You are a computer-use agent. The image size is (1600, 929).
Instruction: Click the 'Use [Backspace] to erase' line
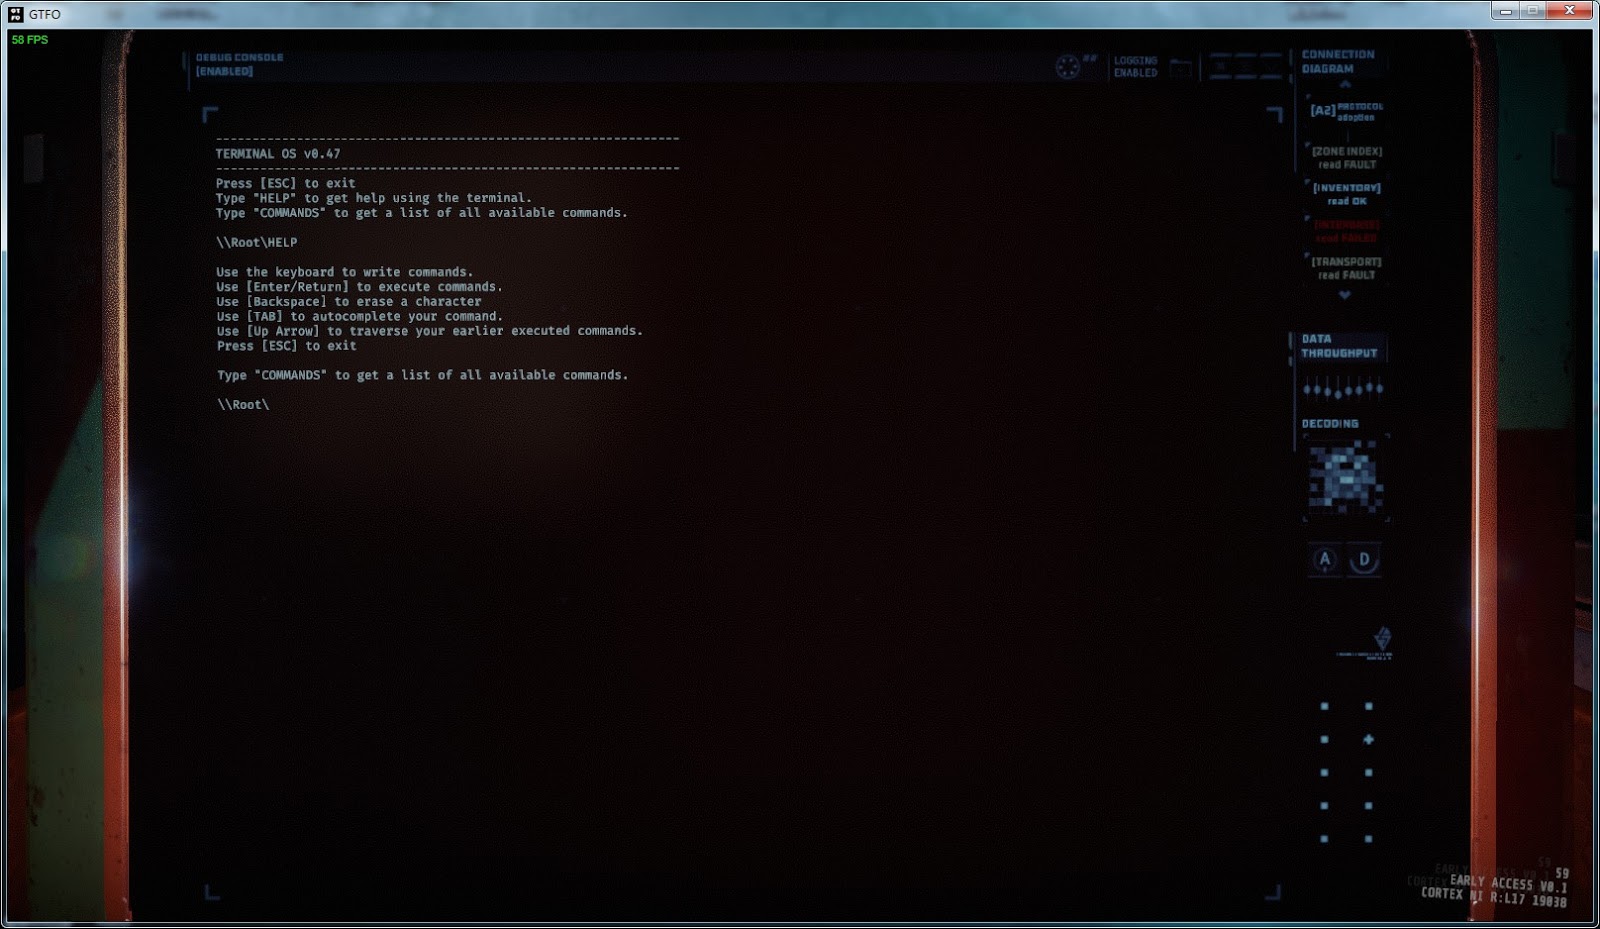click(x=349, y=301)
